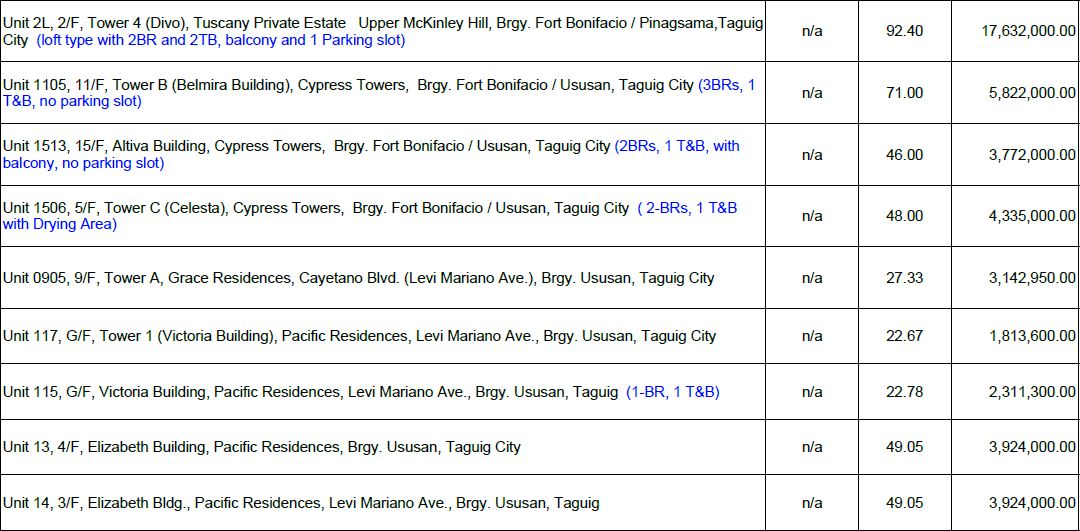The width and height of the screenshot is (1080, 531).
Task: Click the 3,142,950.00 price value
Action: point(1032,278)
